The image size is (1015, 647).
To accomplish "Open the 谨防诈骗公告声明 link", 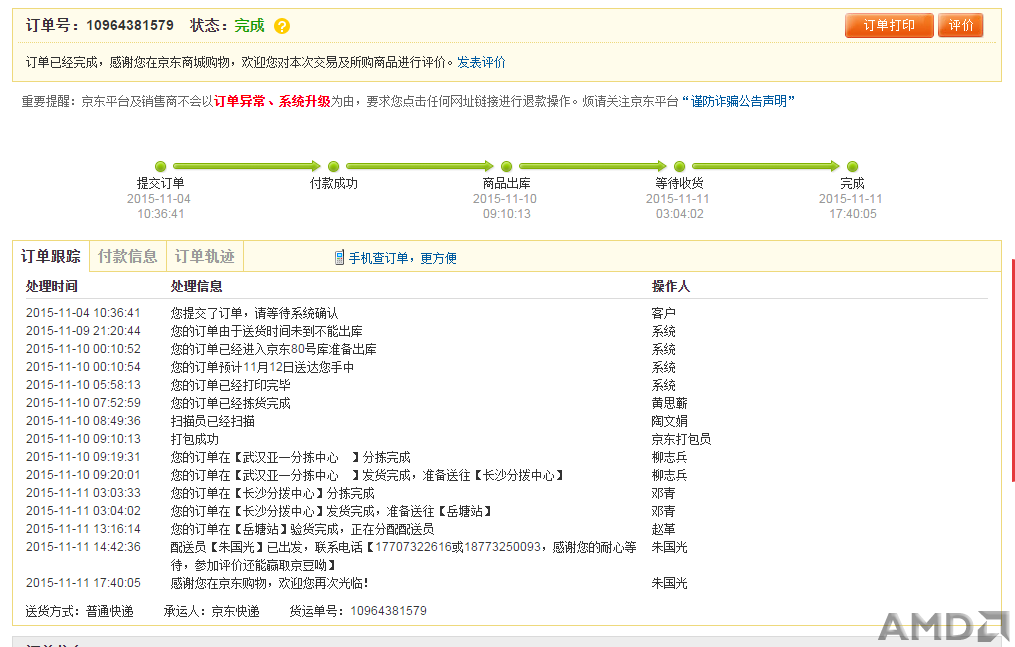I will tap(738, 101).
